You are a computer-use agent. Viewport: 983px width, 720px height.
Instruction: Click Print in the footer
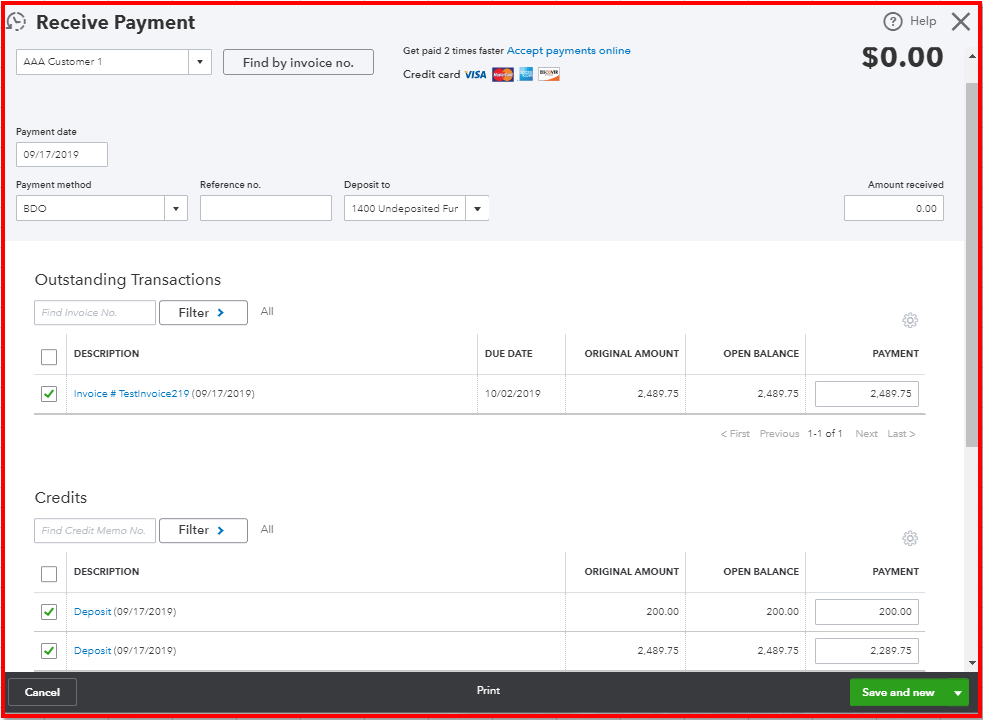pos(488,691)
